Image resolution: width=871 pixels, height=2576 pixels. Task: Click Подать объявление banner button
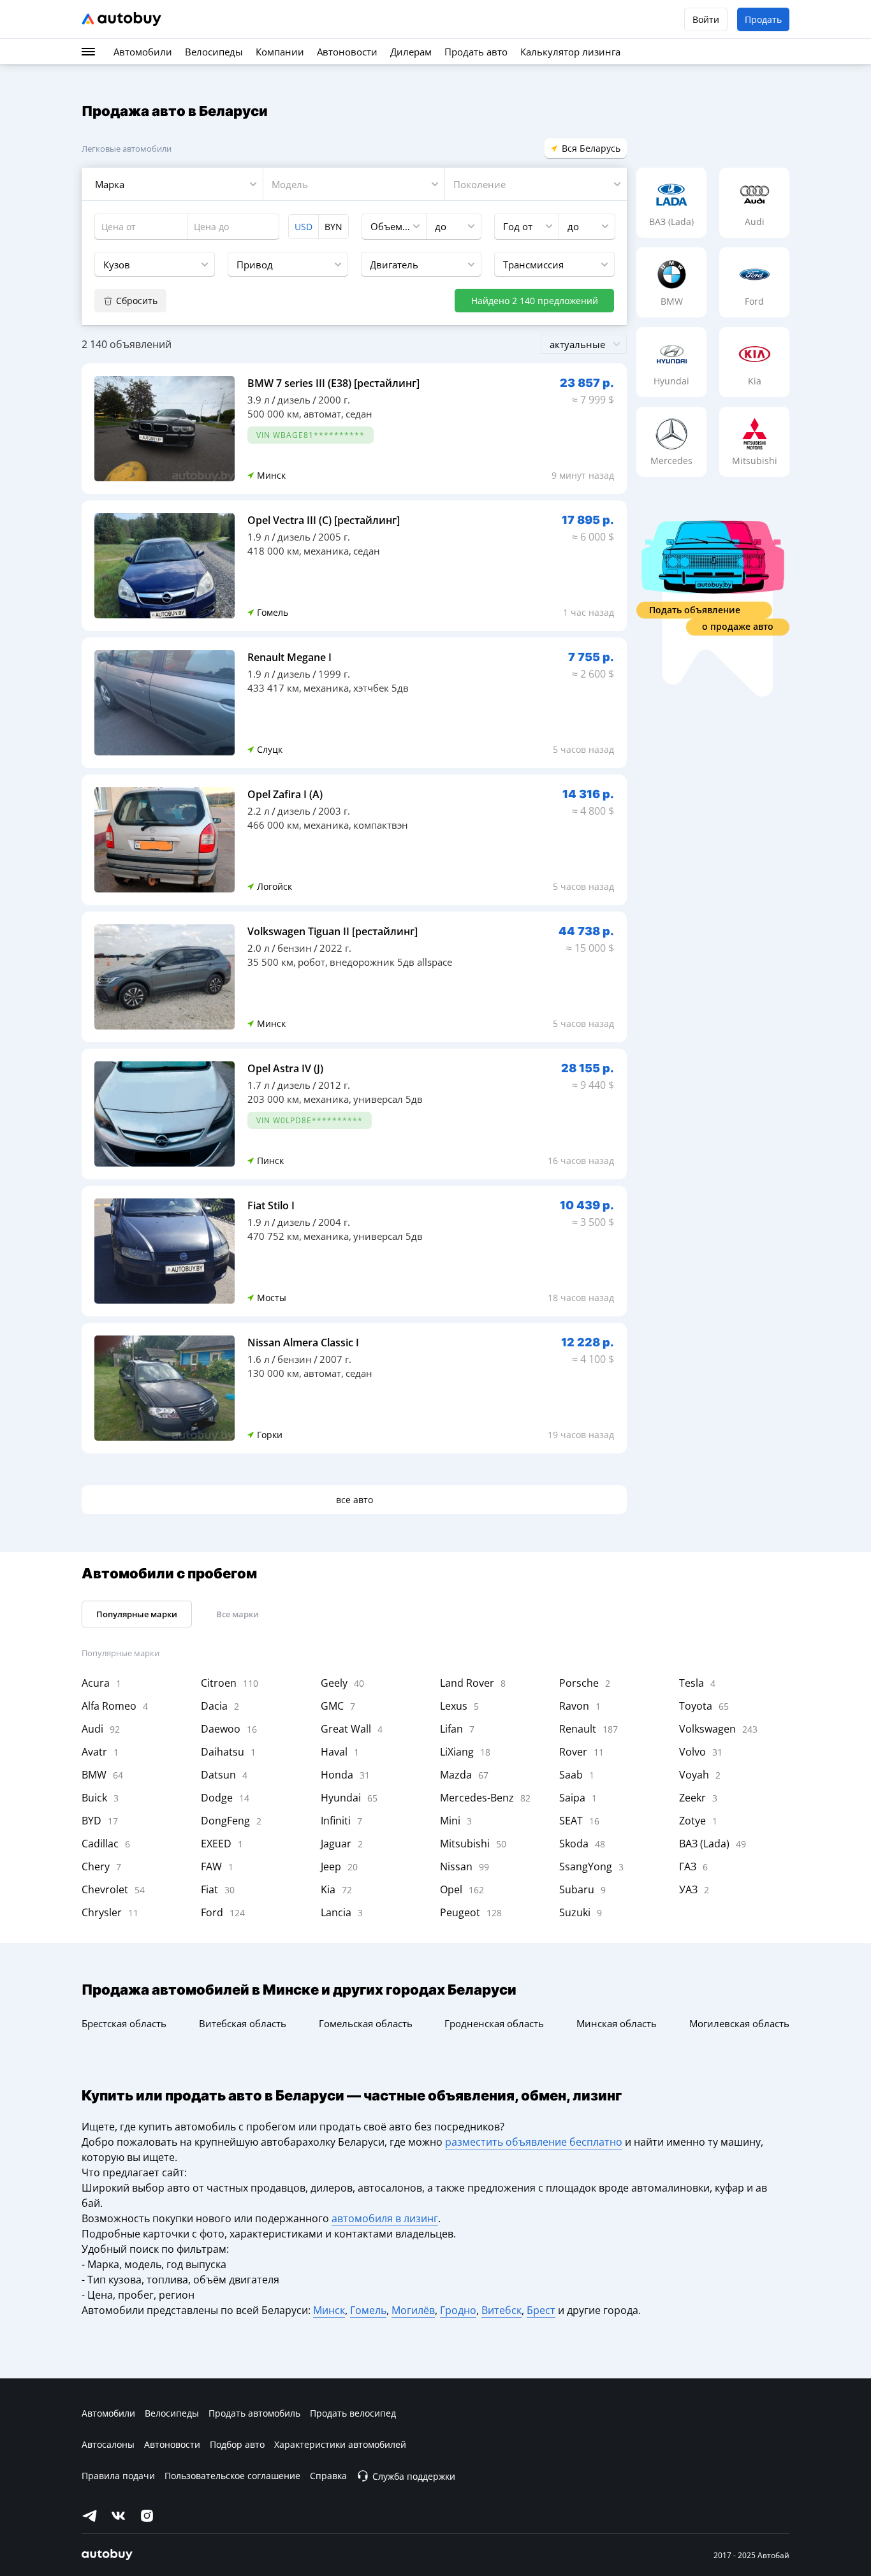704,610
